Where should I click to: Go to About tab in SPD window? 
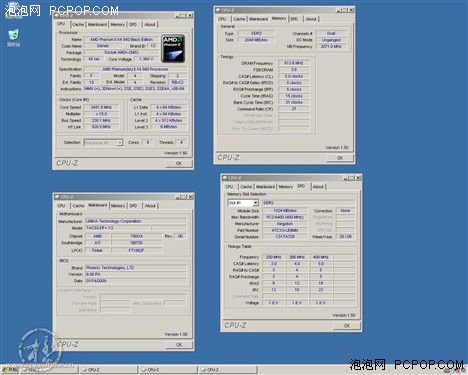point(318,187)
